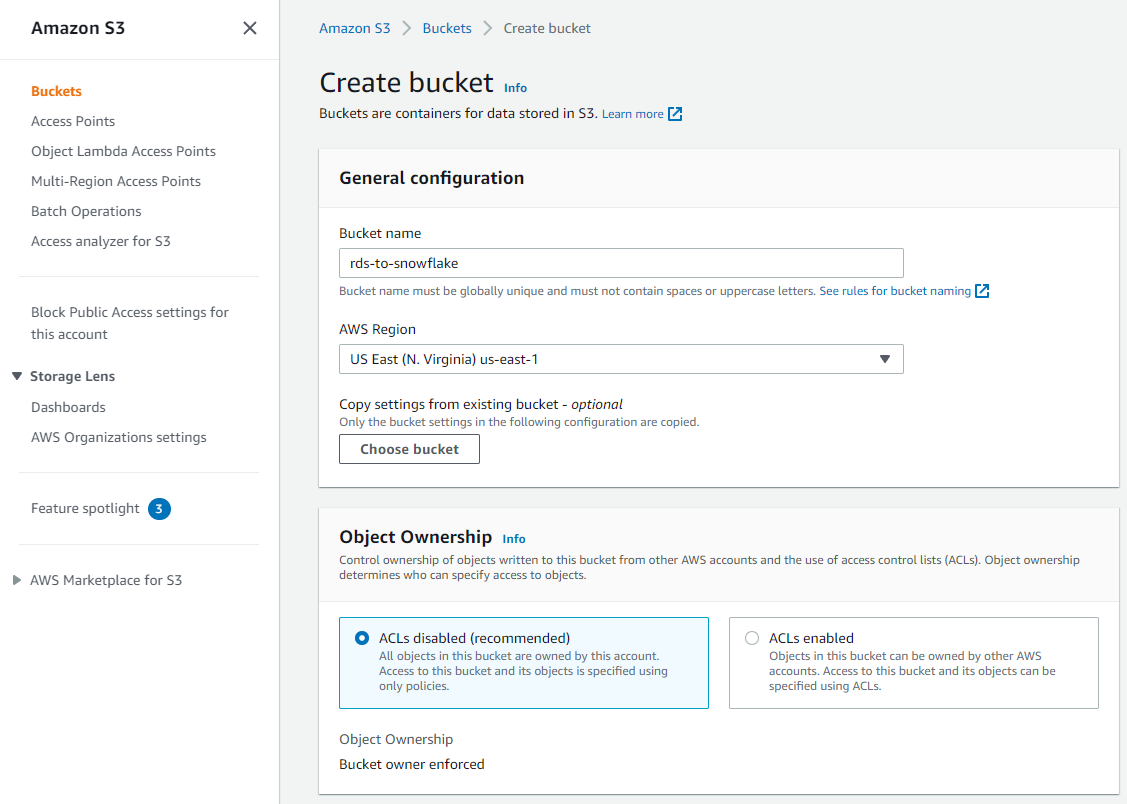
Task: Open Multi-Region Access Points
Action: [x=116, y=182]
